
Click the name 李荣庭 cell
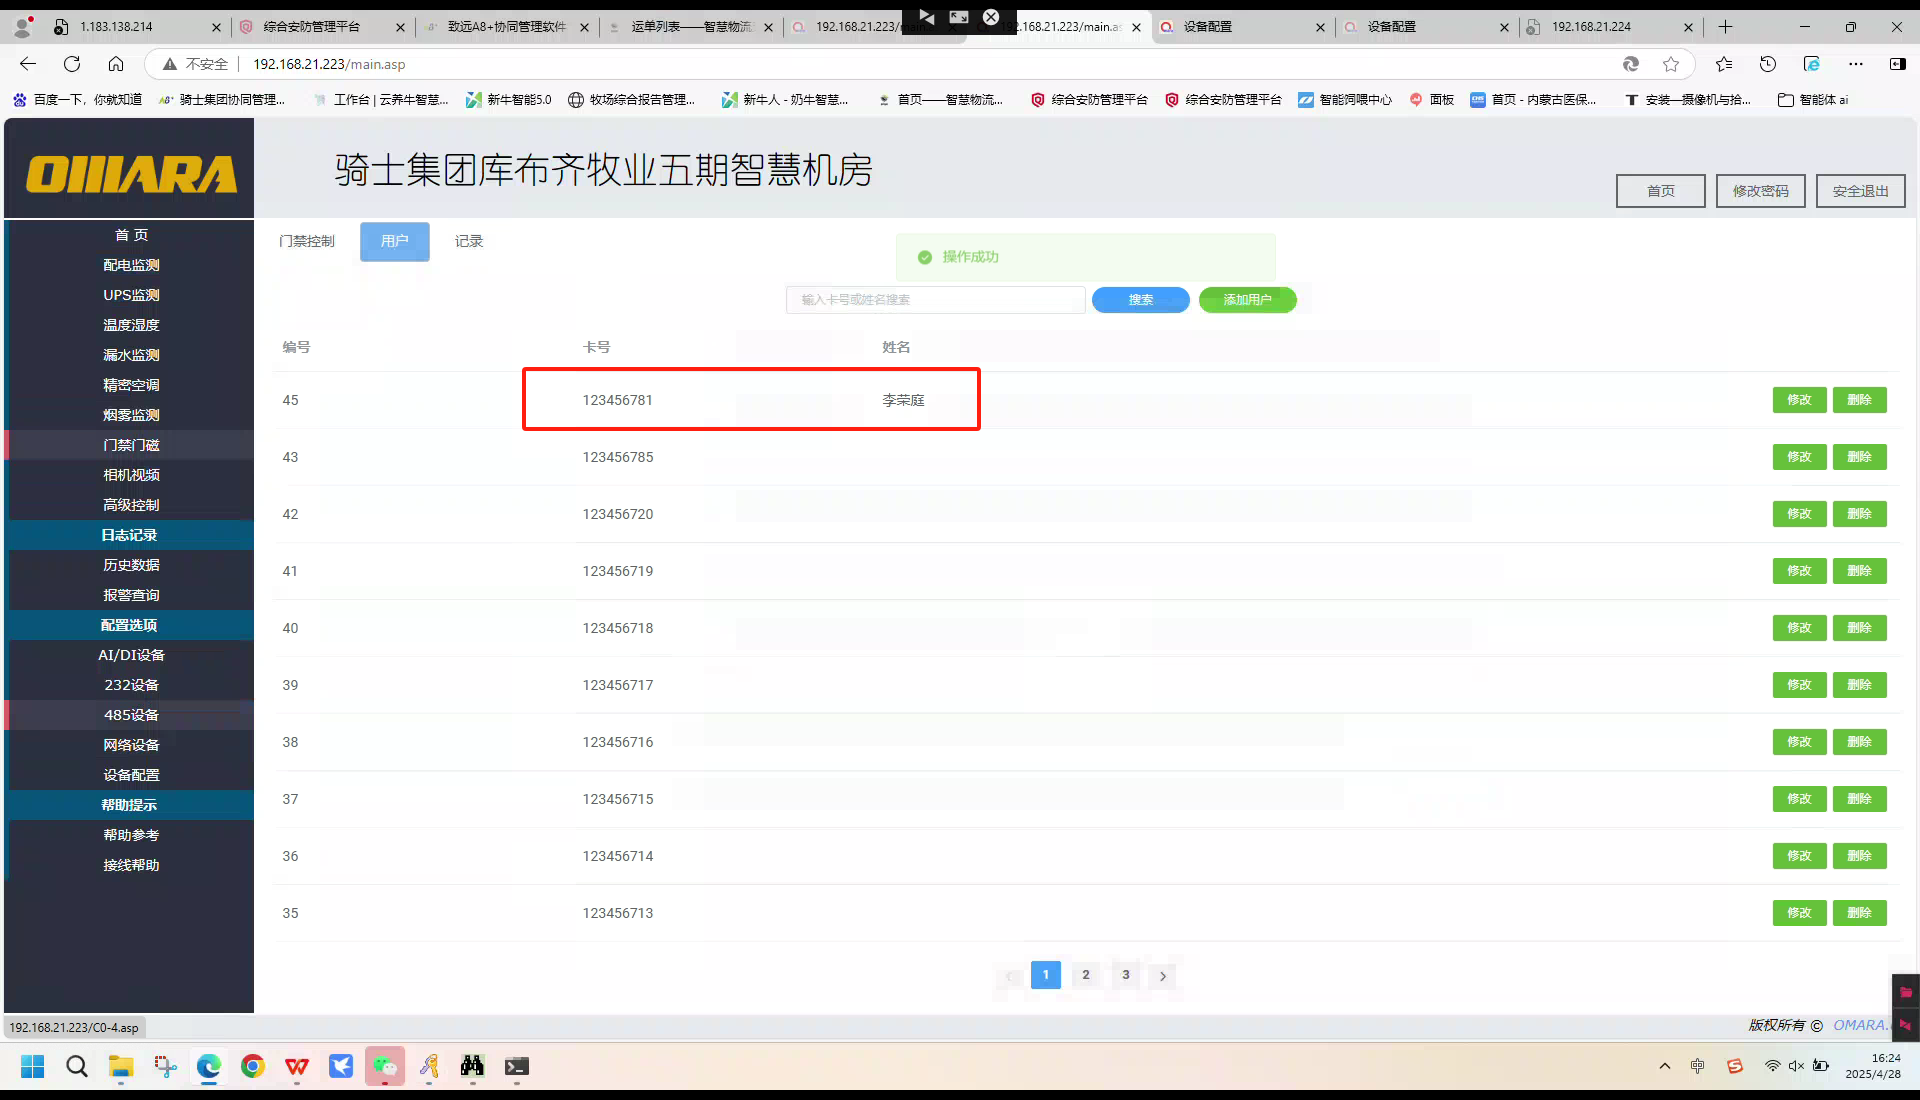coord(903,400)
